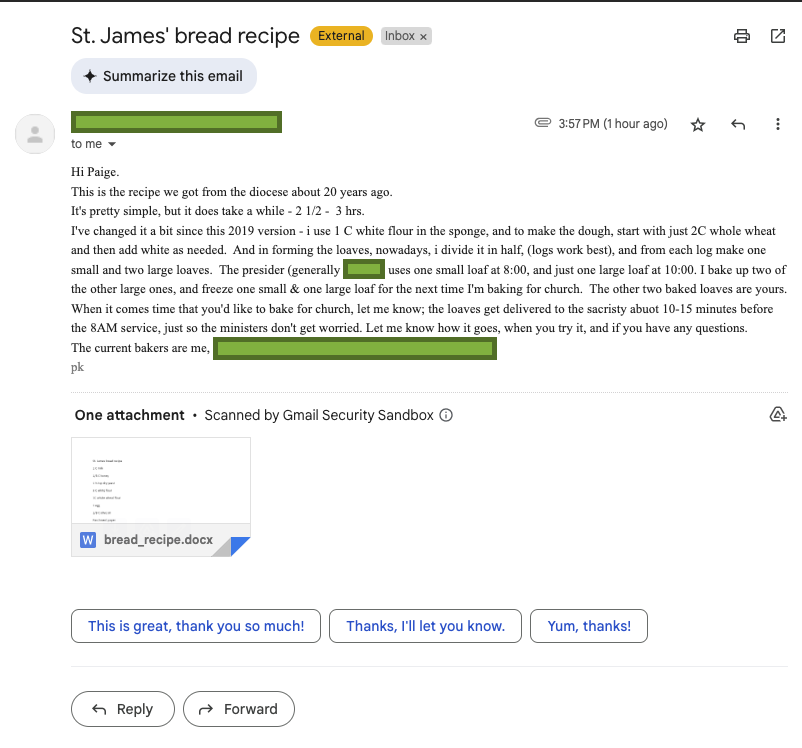Click the subject "St. James' bread recipe"
802x748 pixels.
pyautogui.click(x=185, y=36)
